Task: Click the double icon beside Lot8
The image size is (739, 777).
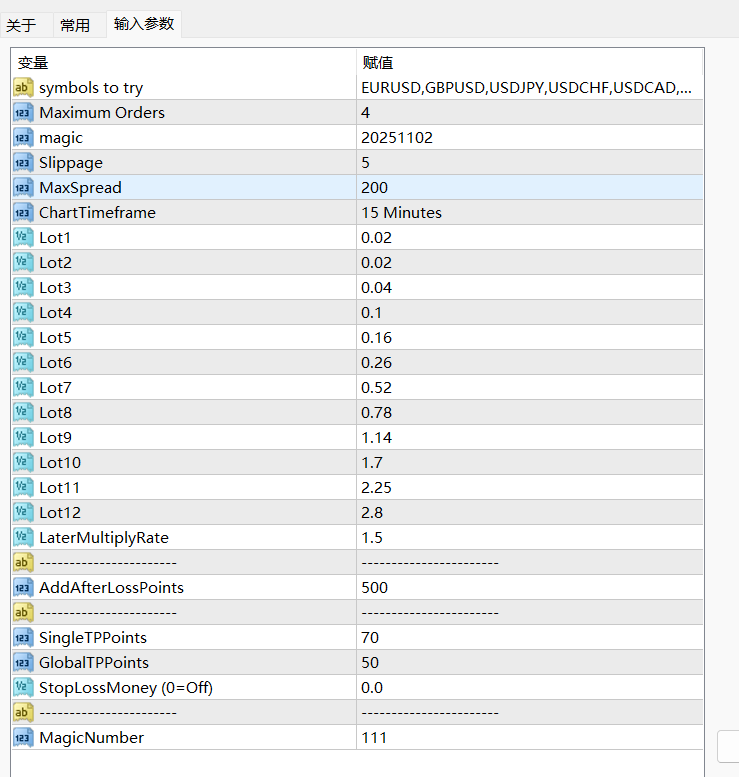Action: click(23, 412)
